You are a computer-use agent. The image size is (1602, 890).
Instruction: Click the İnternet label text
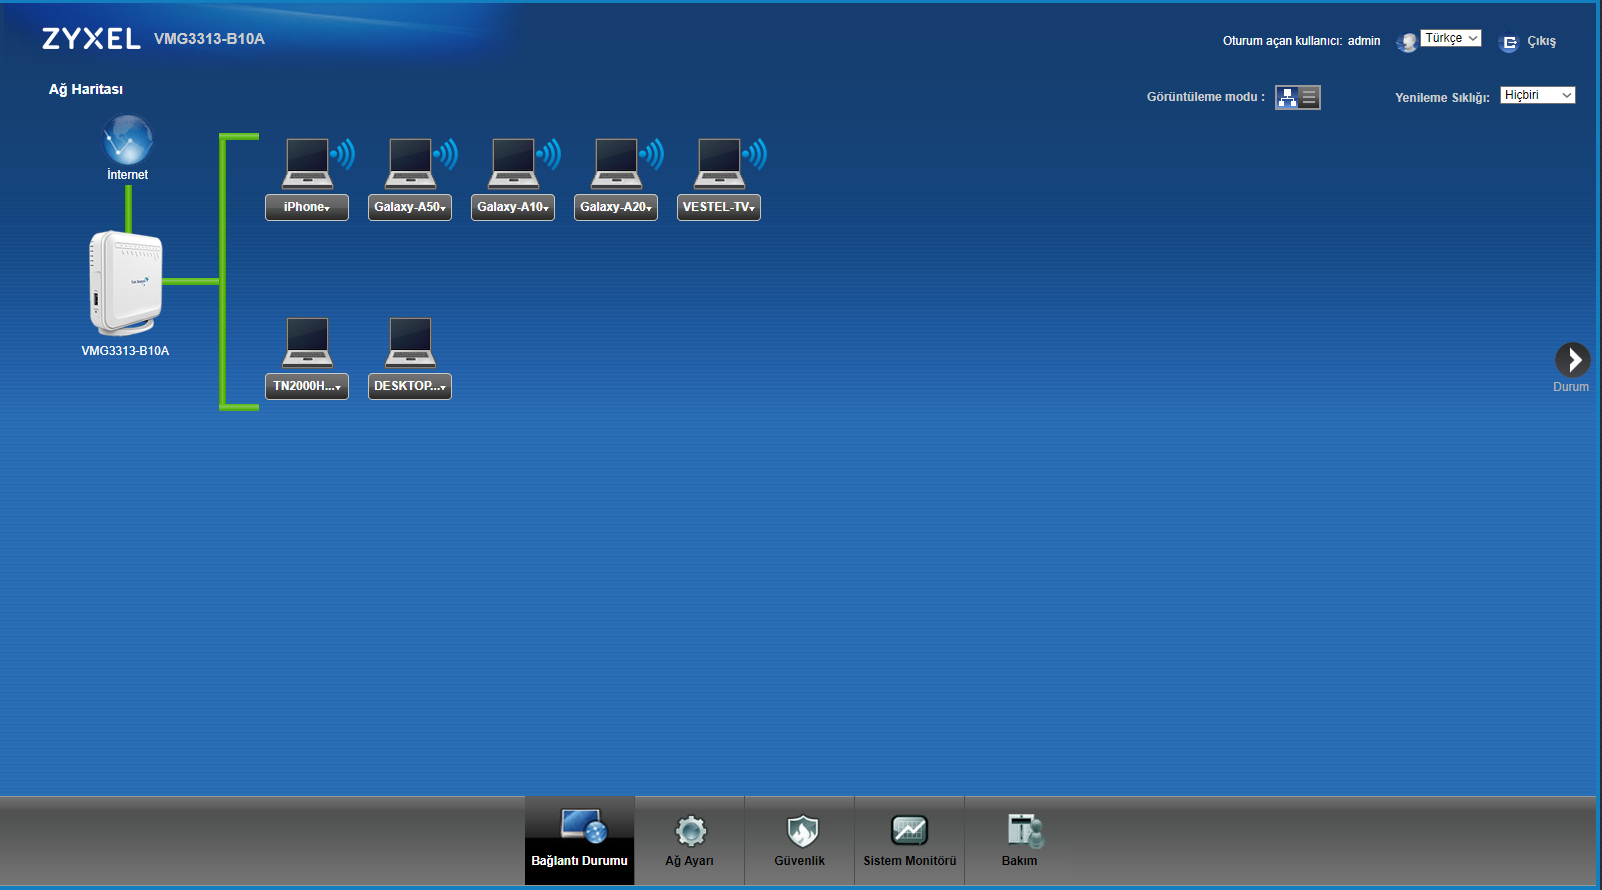click(128, 175)
